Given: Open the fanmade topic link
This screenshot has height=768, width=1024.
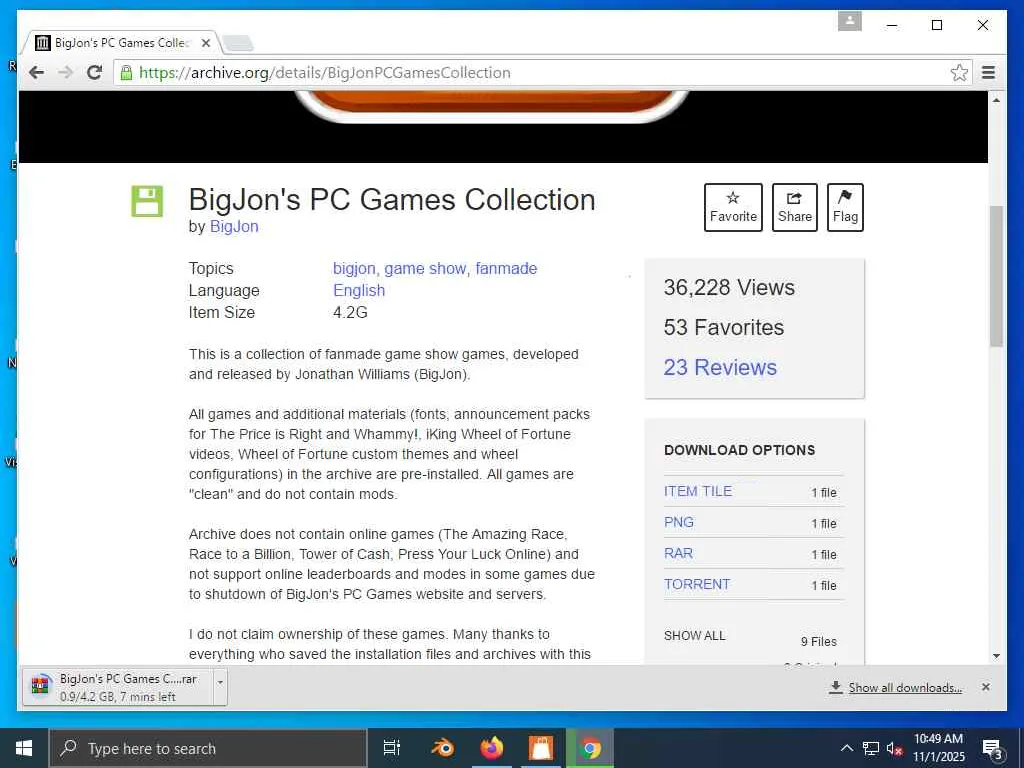Looking at the screenshot, I should pyautogui.click(x=506, y=268).
